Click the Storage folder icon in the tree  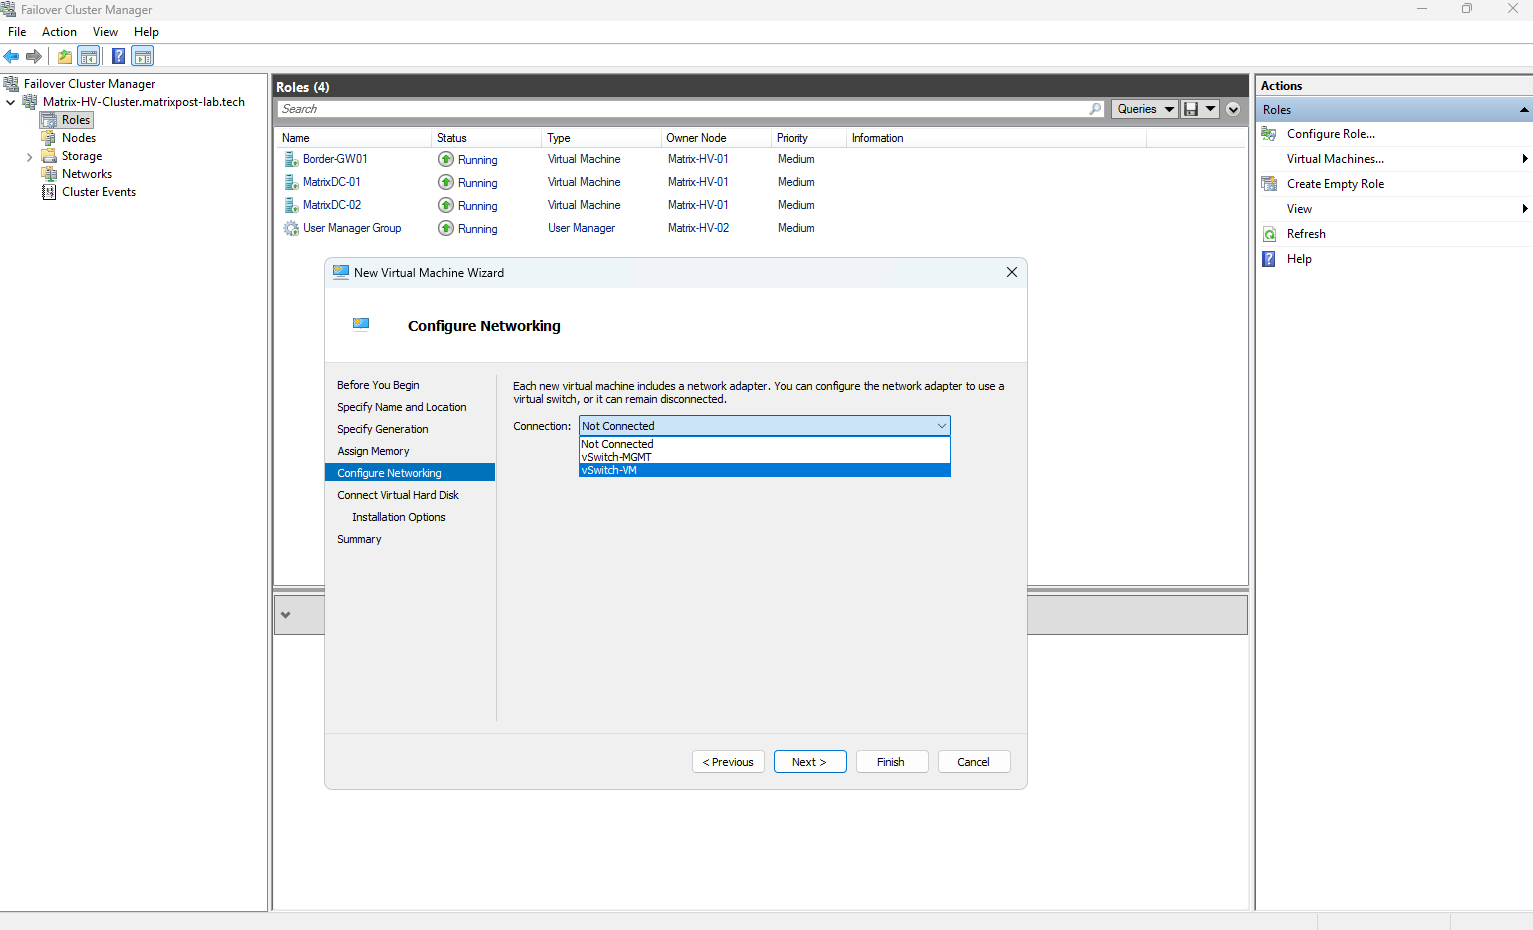(49, 156)
